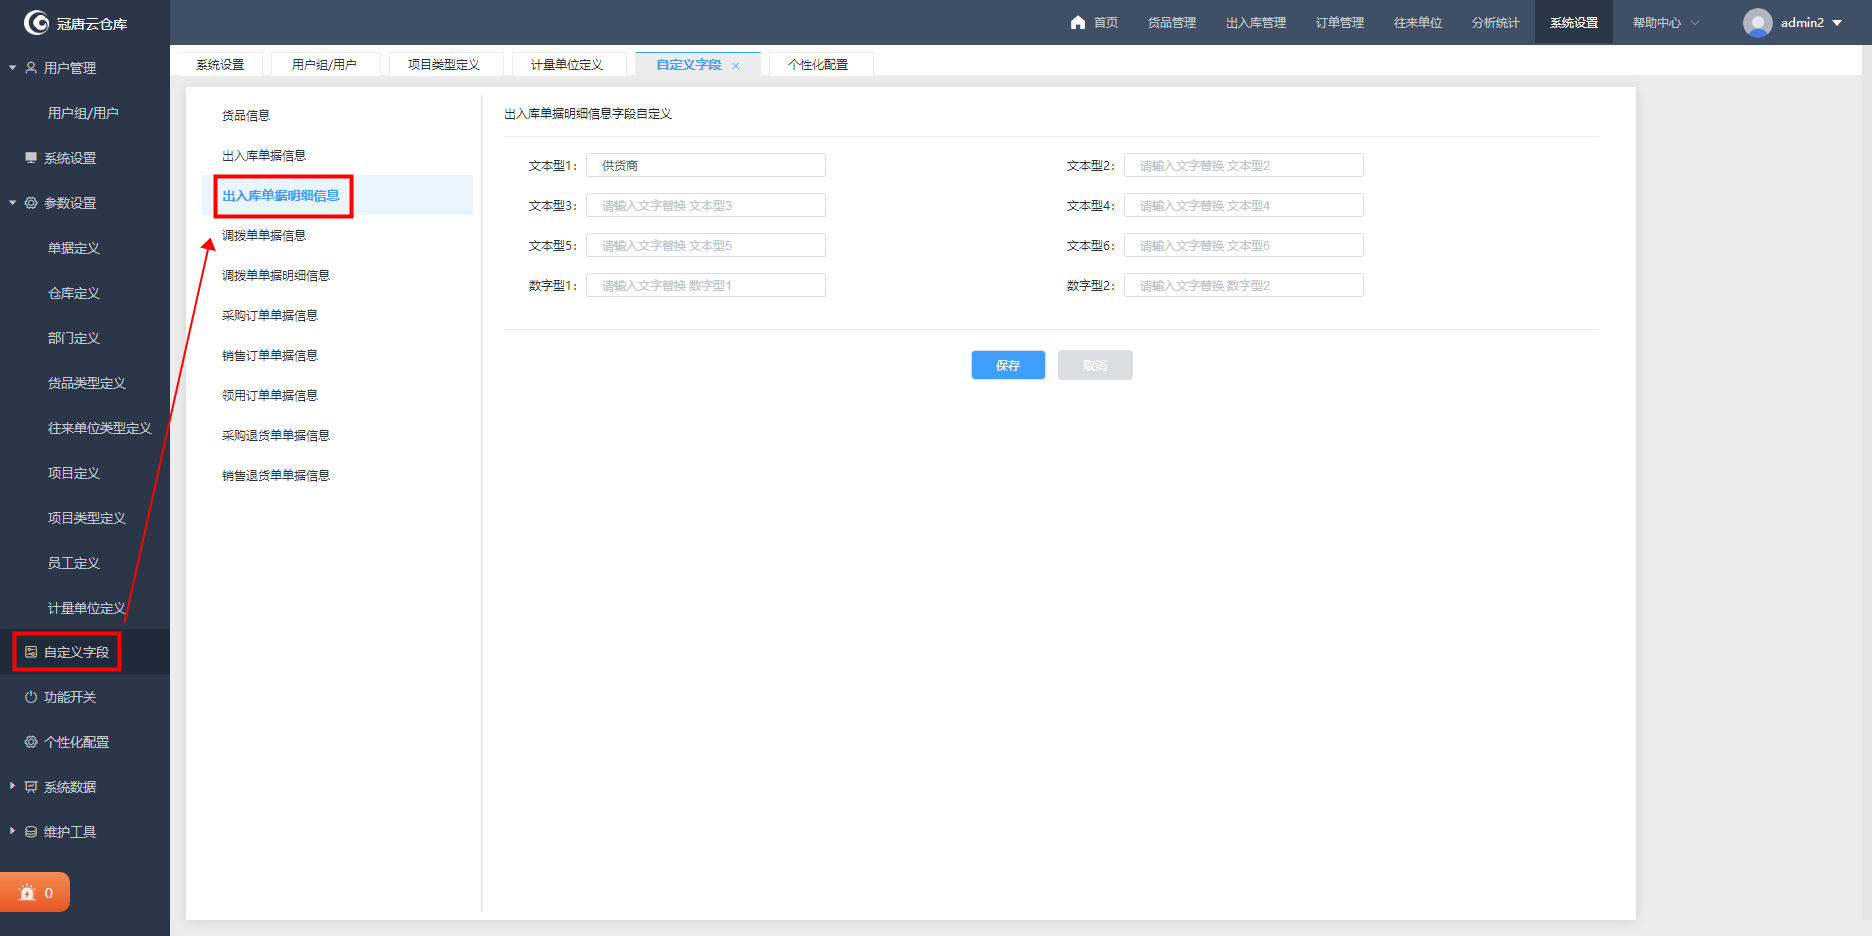Viewport: 1872px width, 936px height.
Task: Select 出入库单据信息 in the field list
Action: 264,155
